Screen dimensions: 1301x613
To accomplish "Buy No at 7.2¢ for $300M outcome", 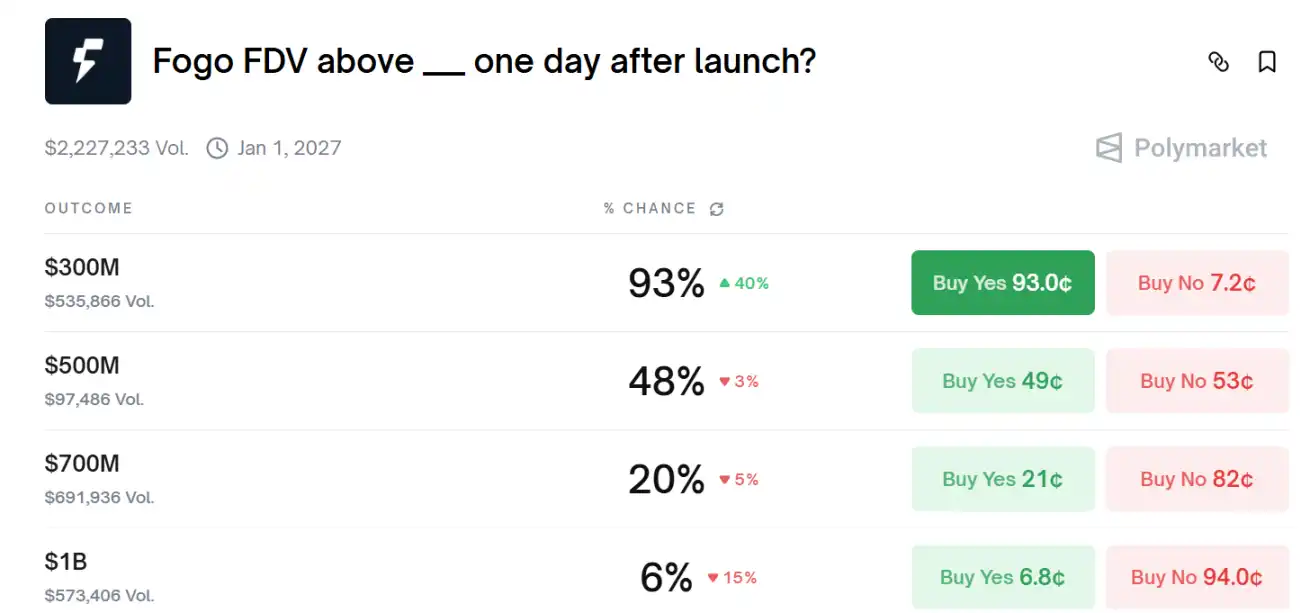I will [1197, 282].
